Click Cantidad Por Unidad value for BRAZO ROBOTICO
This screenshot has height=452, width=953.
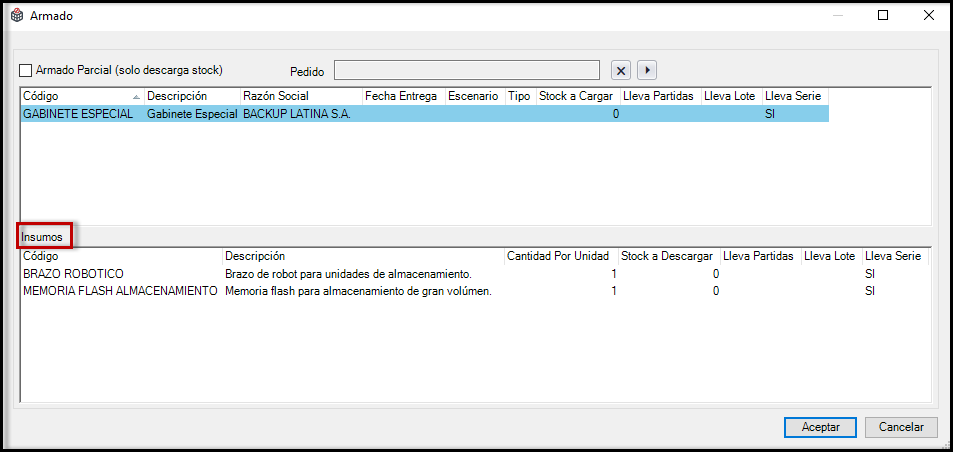pyautogui.click(x=614, y=274)
